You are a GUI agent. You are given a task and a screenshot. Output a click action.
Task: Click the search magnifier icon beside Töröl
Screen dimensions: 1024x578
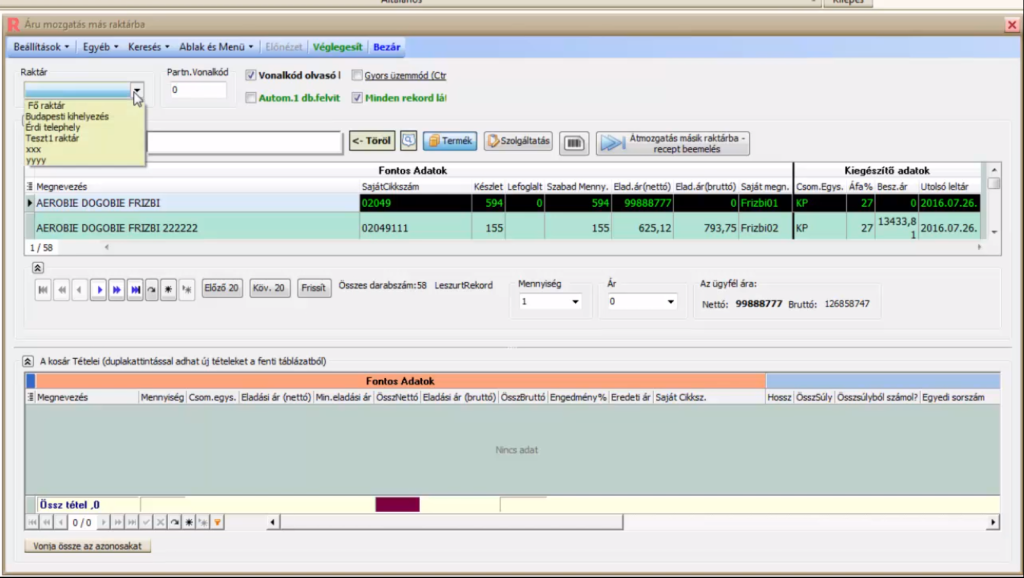pyautogui.click(x=408, y=141)
